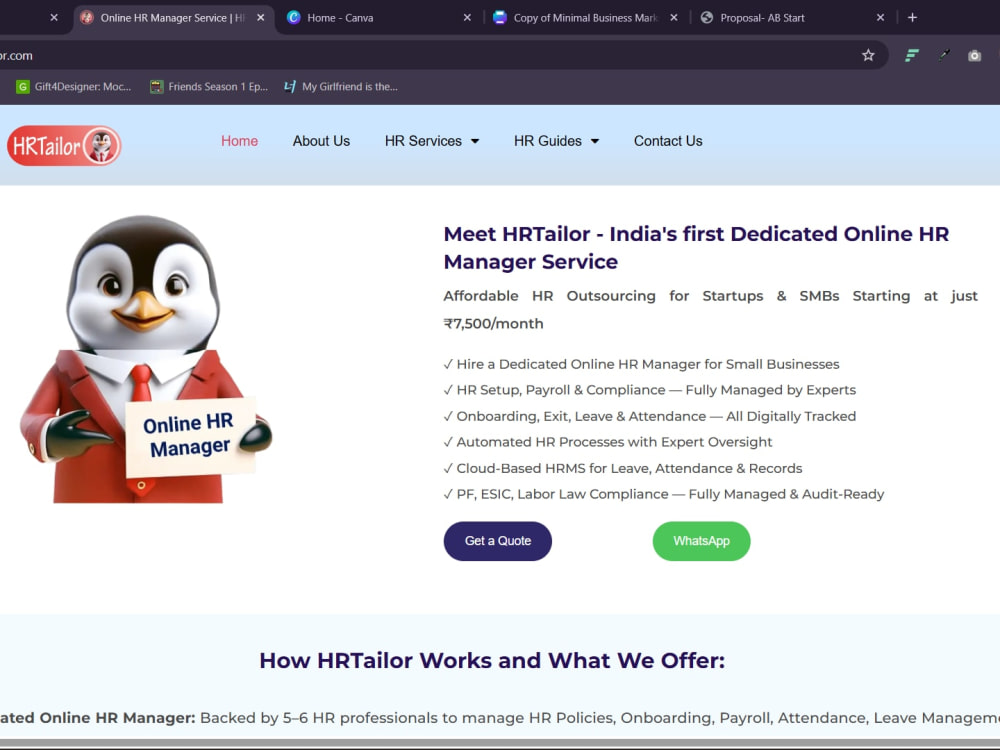Image resolution: width=1000 pixels, height=750 pixels.
Task: Go to the Home menu item
Action: click(239, 141)
